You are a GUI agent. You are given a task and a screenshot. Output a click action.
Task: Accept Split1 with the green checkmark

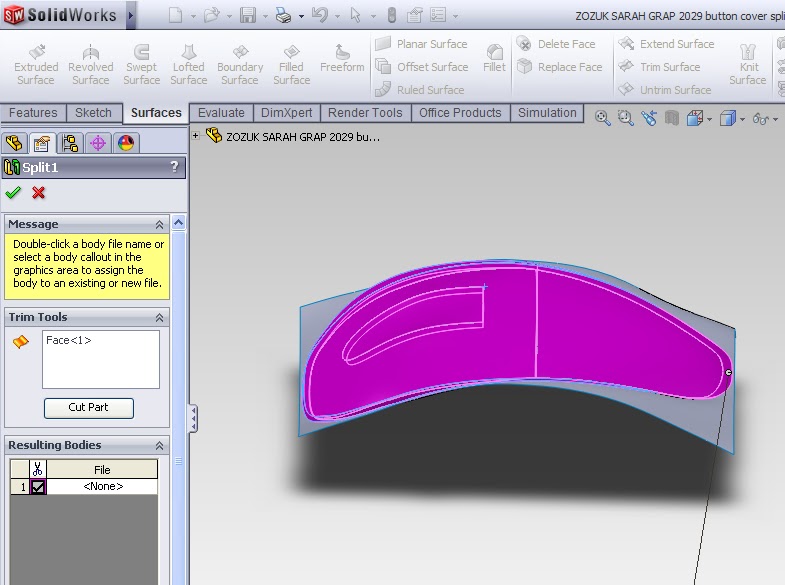pyautogui.click(x=13, y=193)
